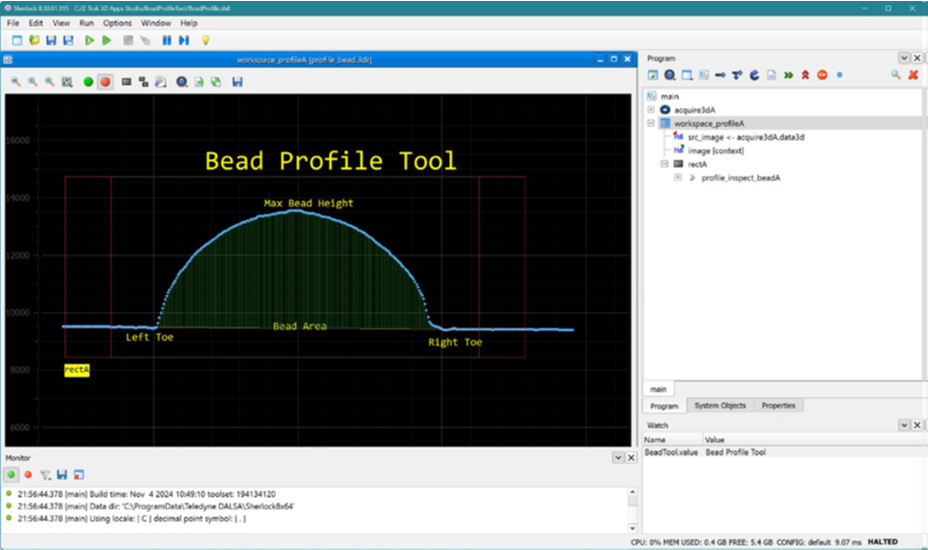Click the search magnifier icon in Program panel
928x550 pixels.
(896, 75)
